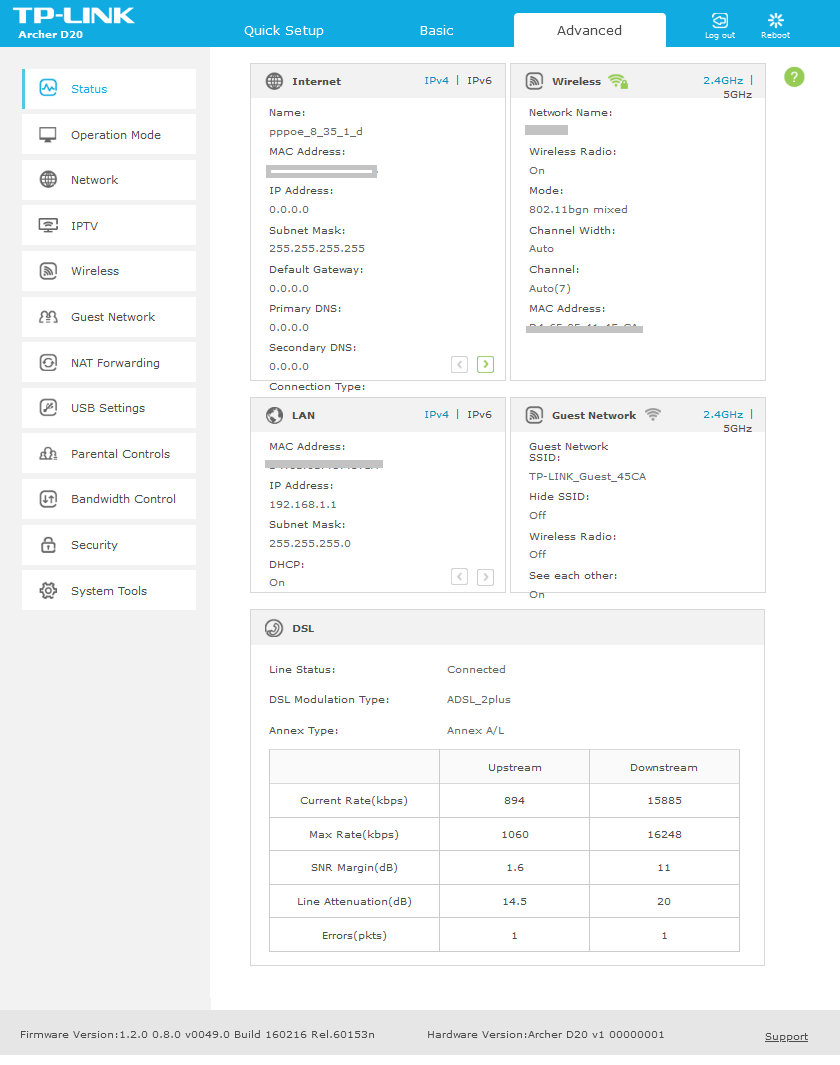Open the Guest Network menu label
840x1065 pixels.
coord(113,317)
